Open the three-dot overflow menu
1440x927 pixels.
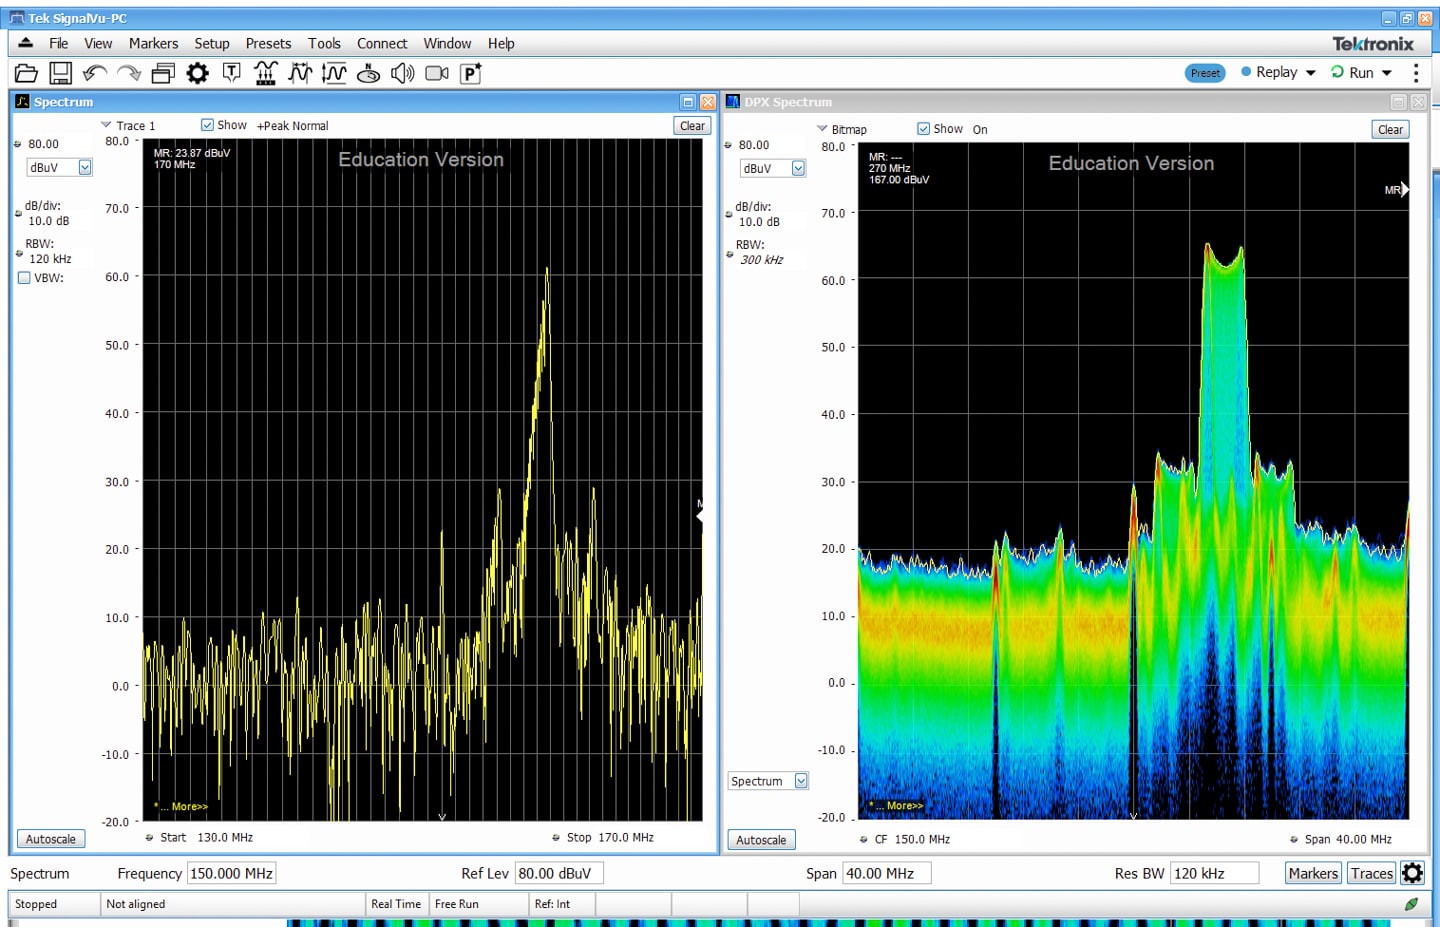pyautogui.click(x=1416, y=73)
